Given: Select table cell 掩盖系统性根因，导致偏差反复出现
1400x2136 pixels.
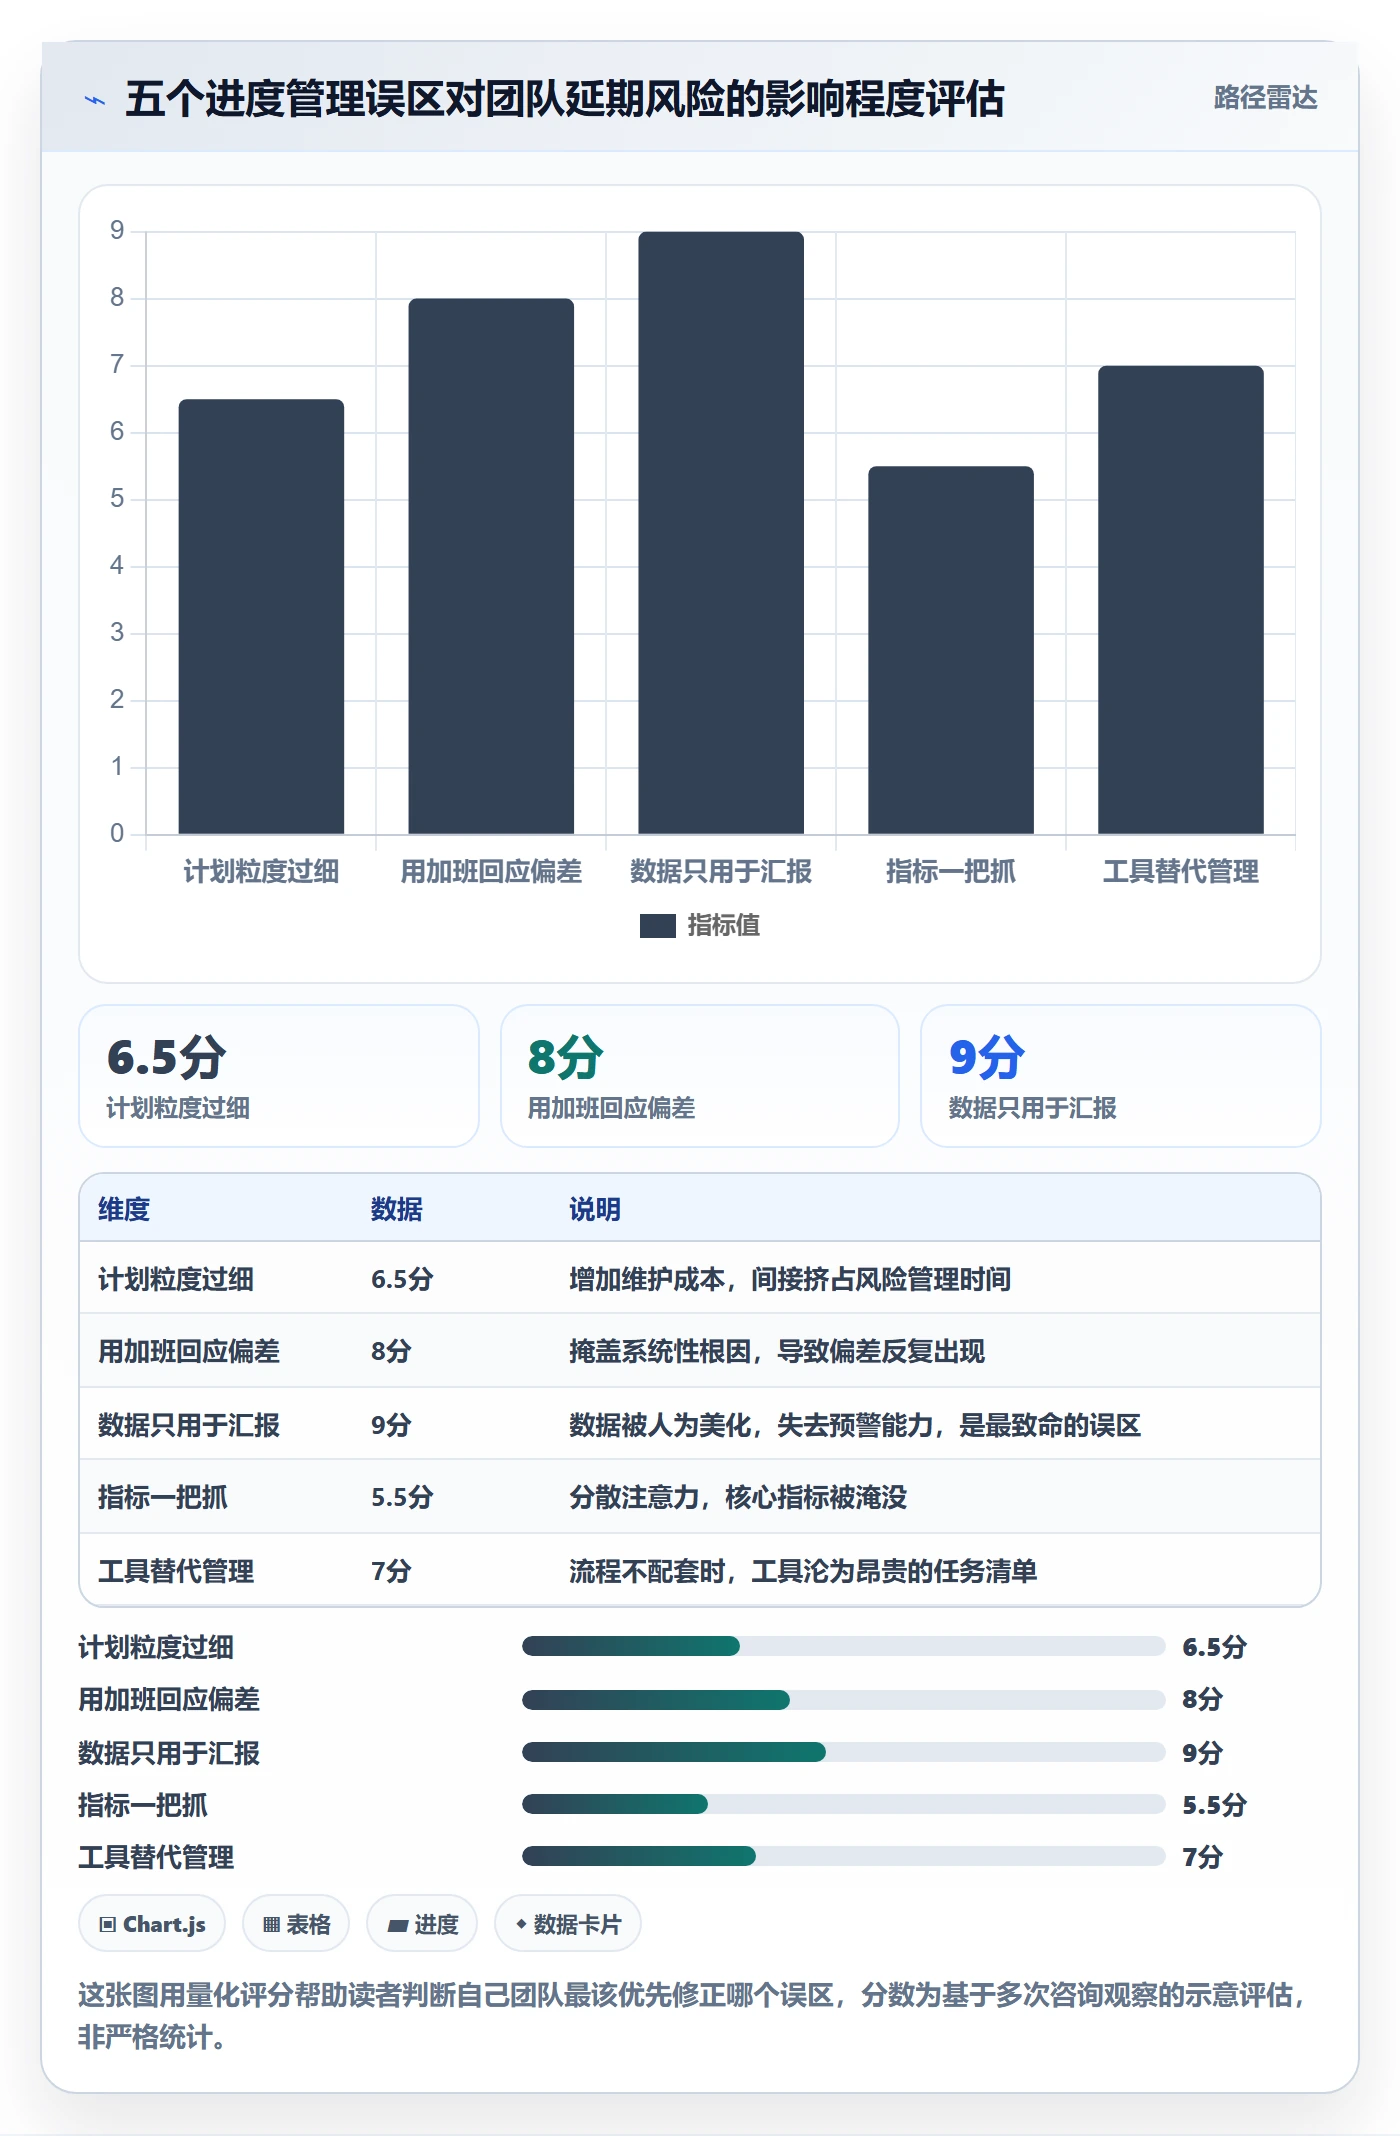Looking at the screenshot, I should 777,1352.
